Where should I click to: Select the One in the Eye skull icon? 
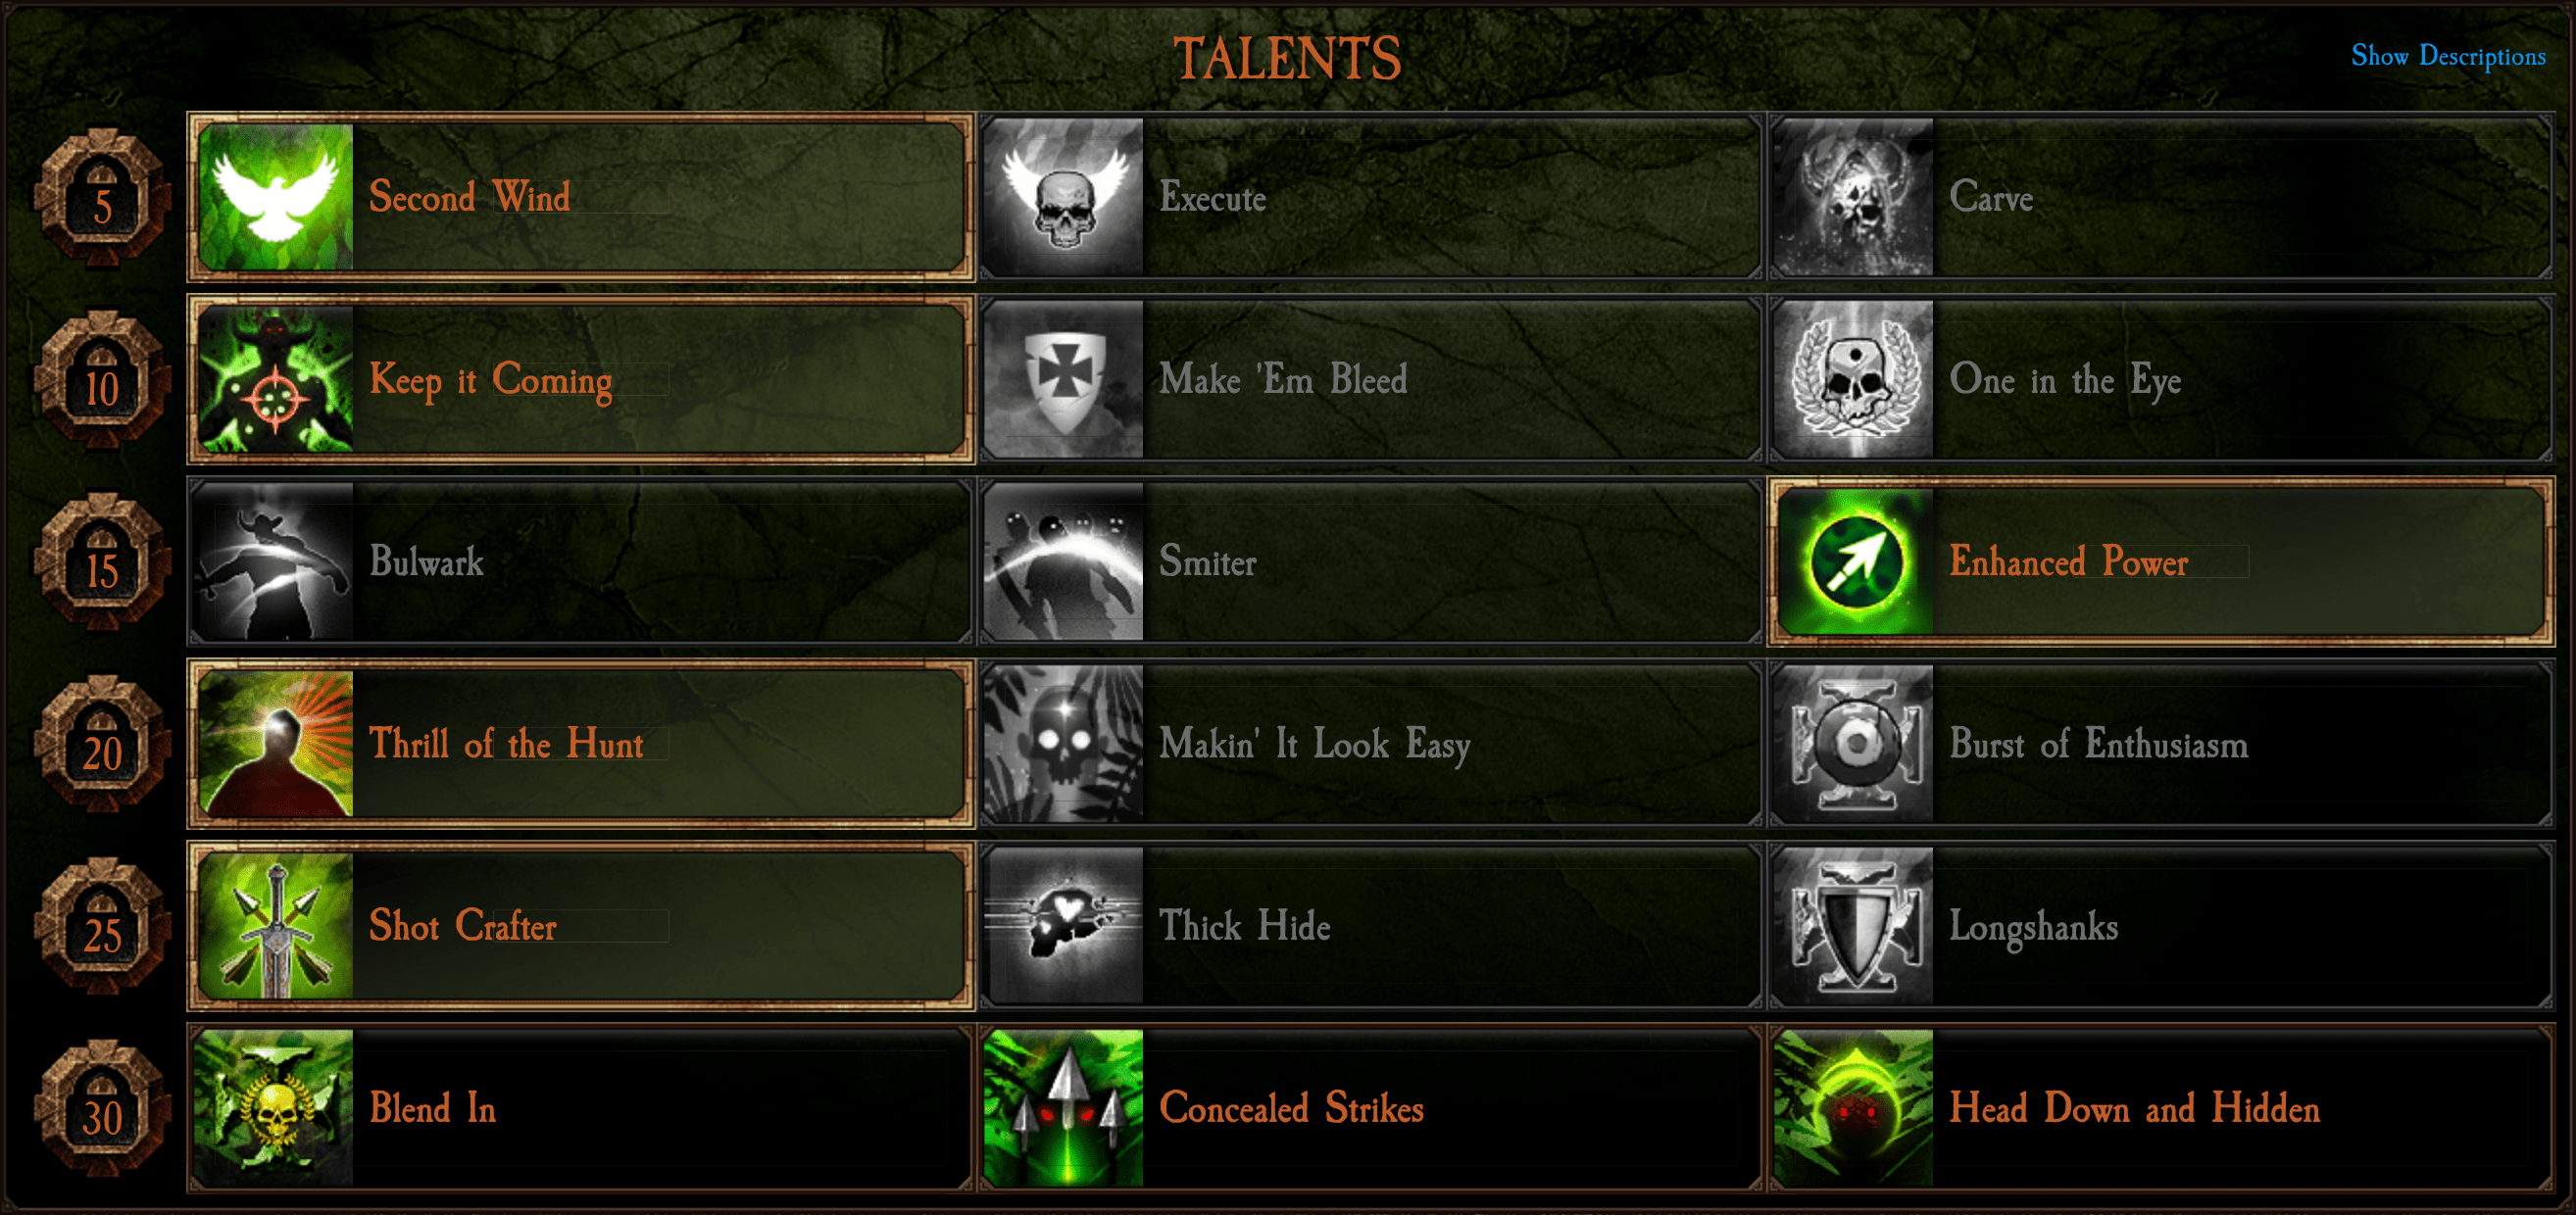[x=1854, y=379]
